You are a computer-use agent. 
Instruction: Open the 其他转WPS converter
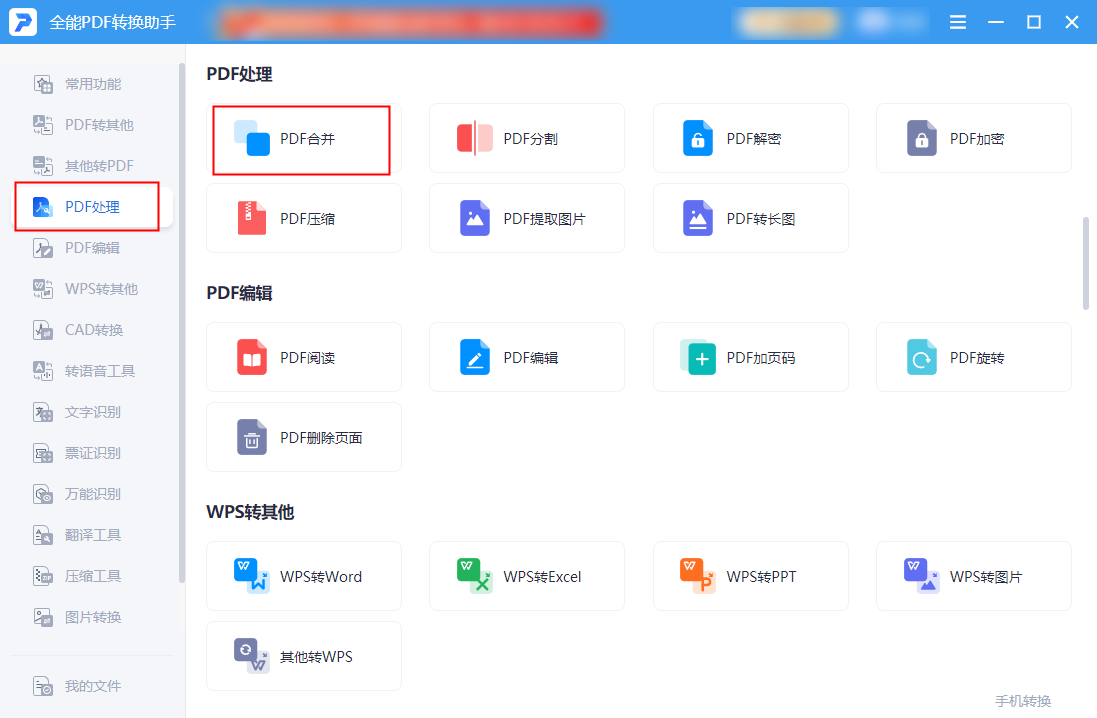[x=304, y=656]
